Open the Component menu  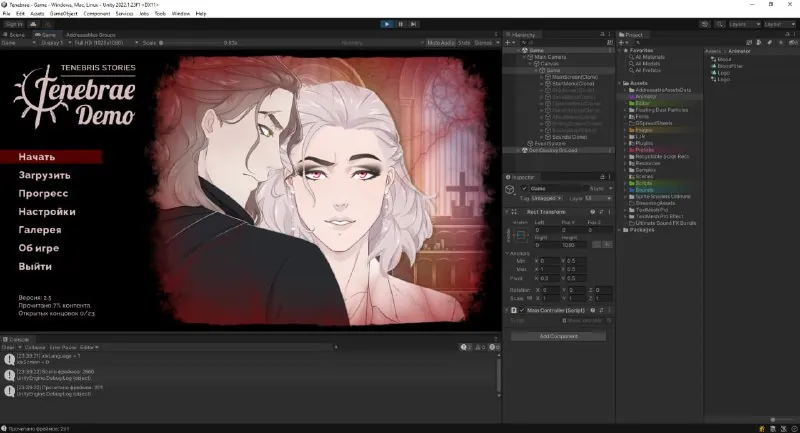[96, 14]
